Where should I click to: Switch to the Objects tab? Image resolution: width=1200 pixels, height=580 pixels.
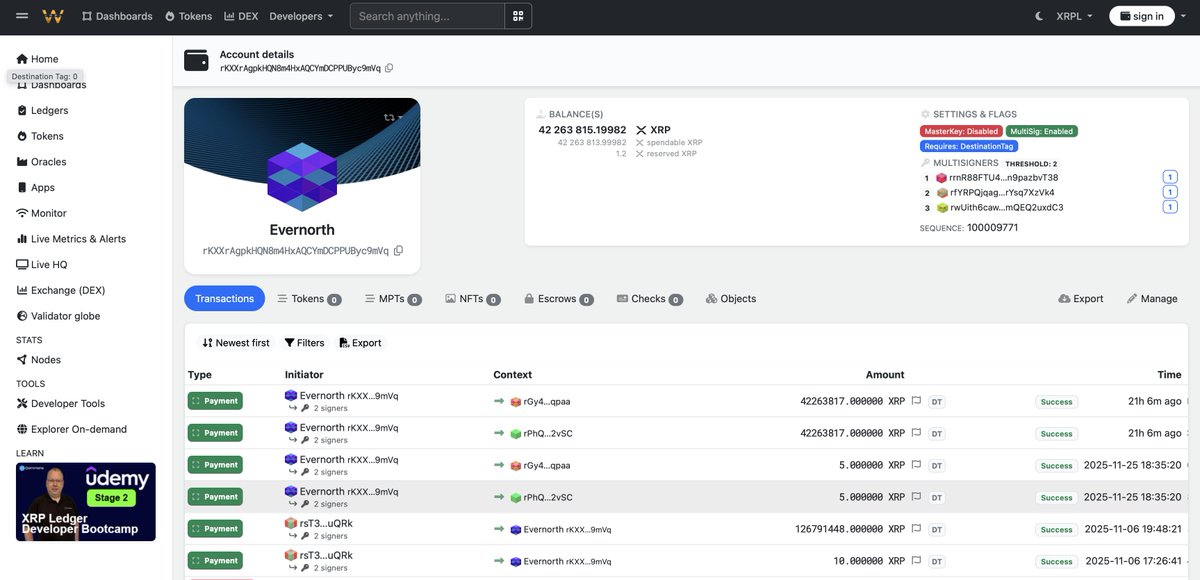tap(731, 298)
